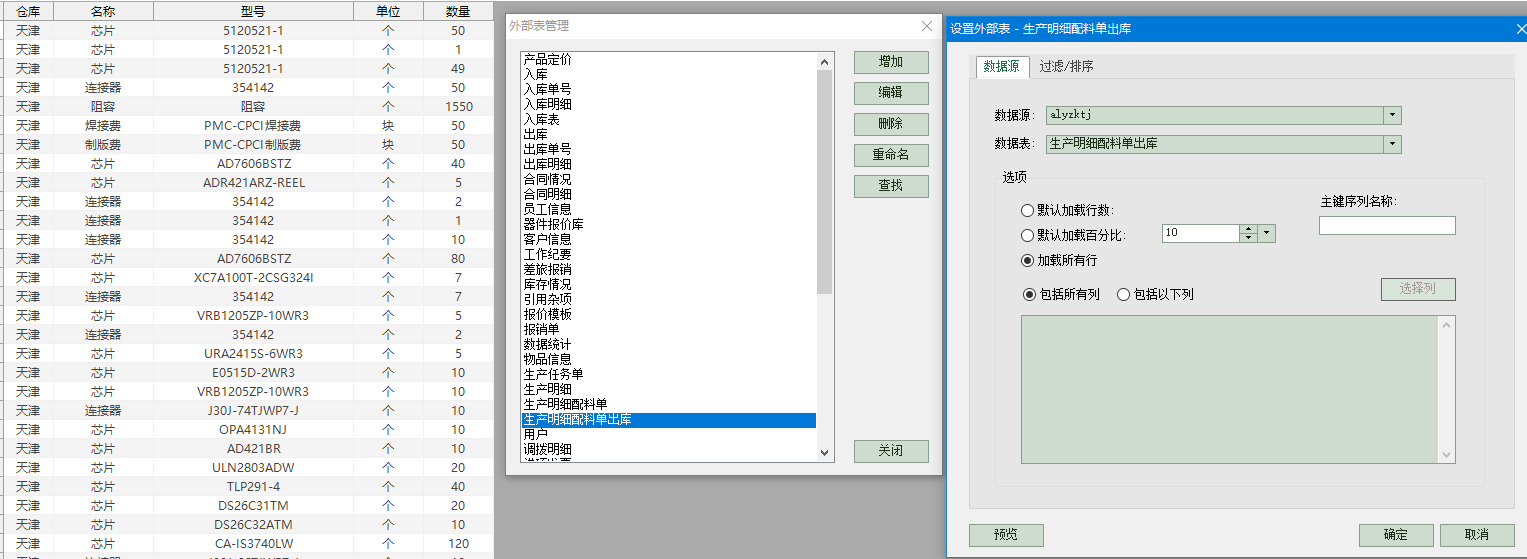This screenshot has width=1527, height=559.
Task: Select 数据统计 in the table list
Action: click(x=668, y=344)
